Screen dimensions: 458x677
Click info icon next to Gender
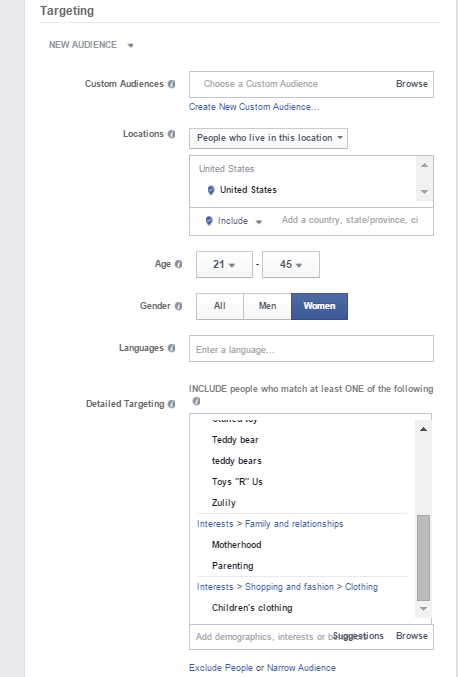(x=178, y=306)
